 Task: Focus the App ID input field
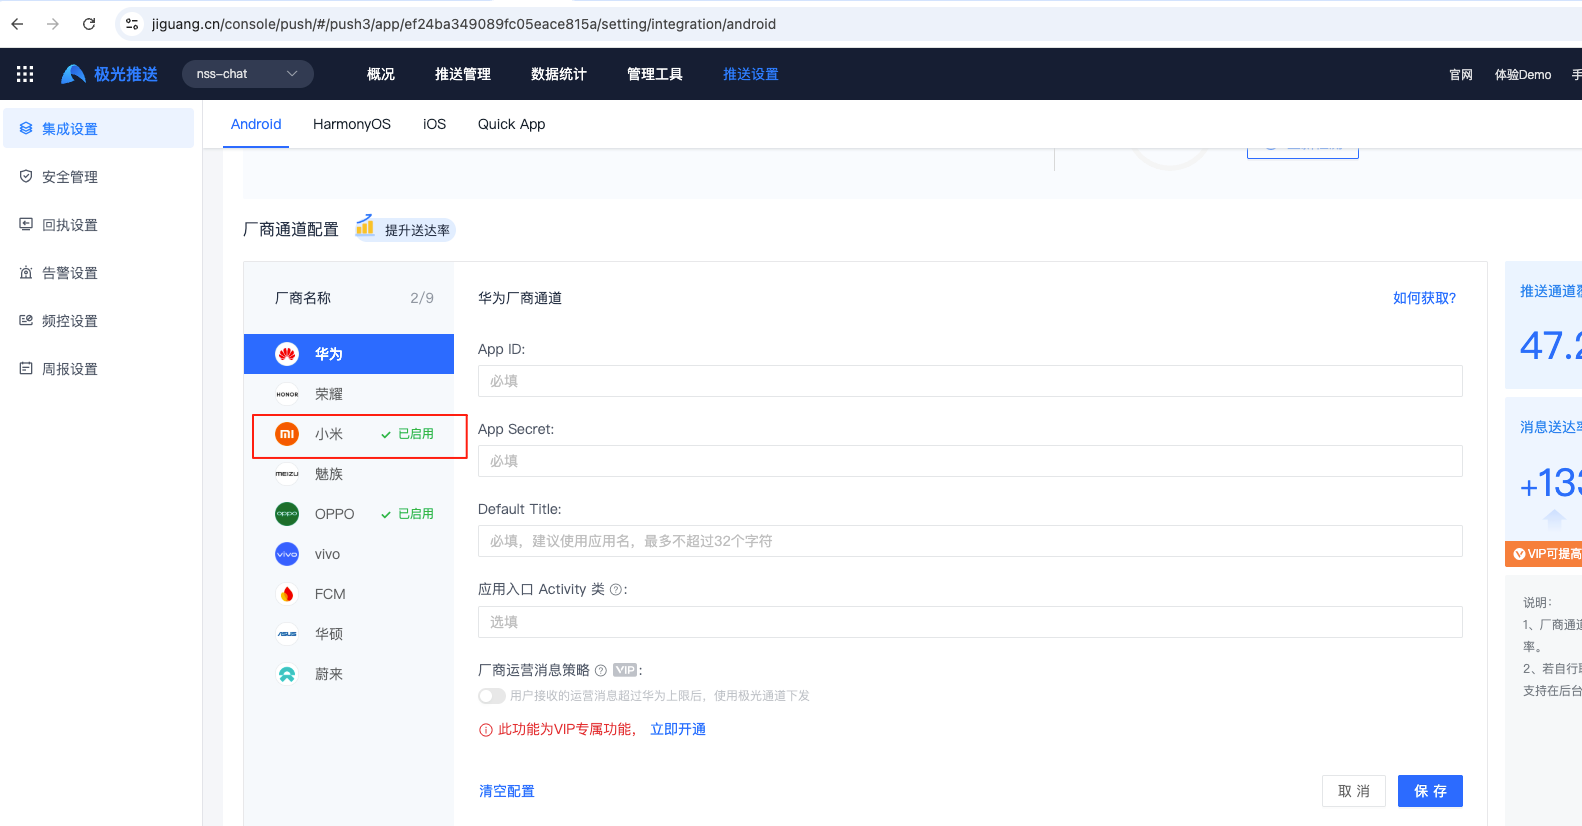970,381
